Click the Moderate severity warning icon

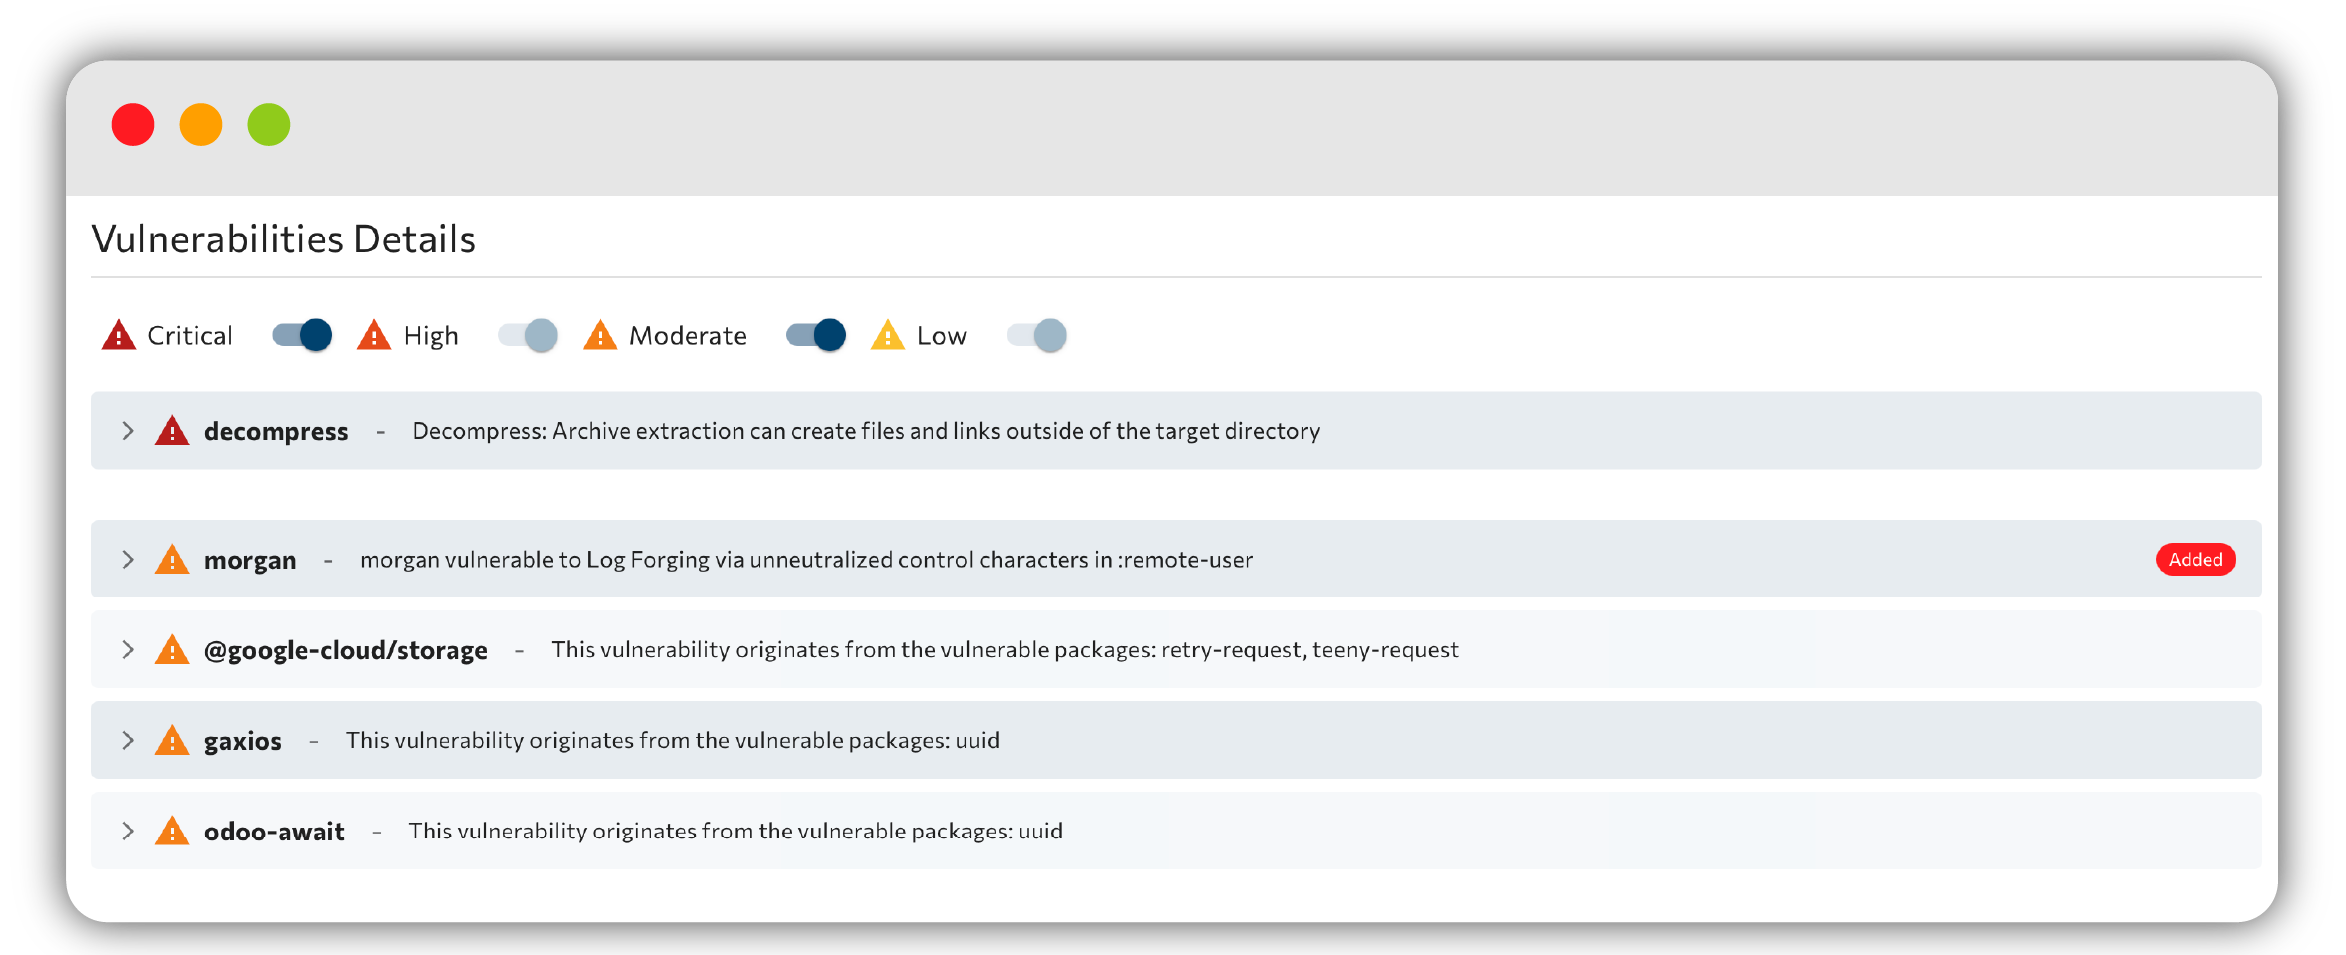click(600, 335)
